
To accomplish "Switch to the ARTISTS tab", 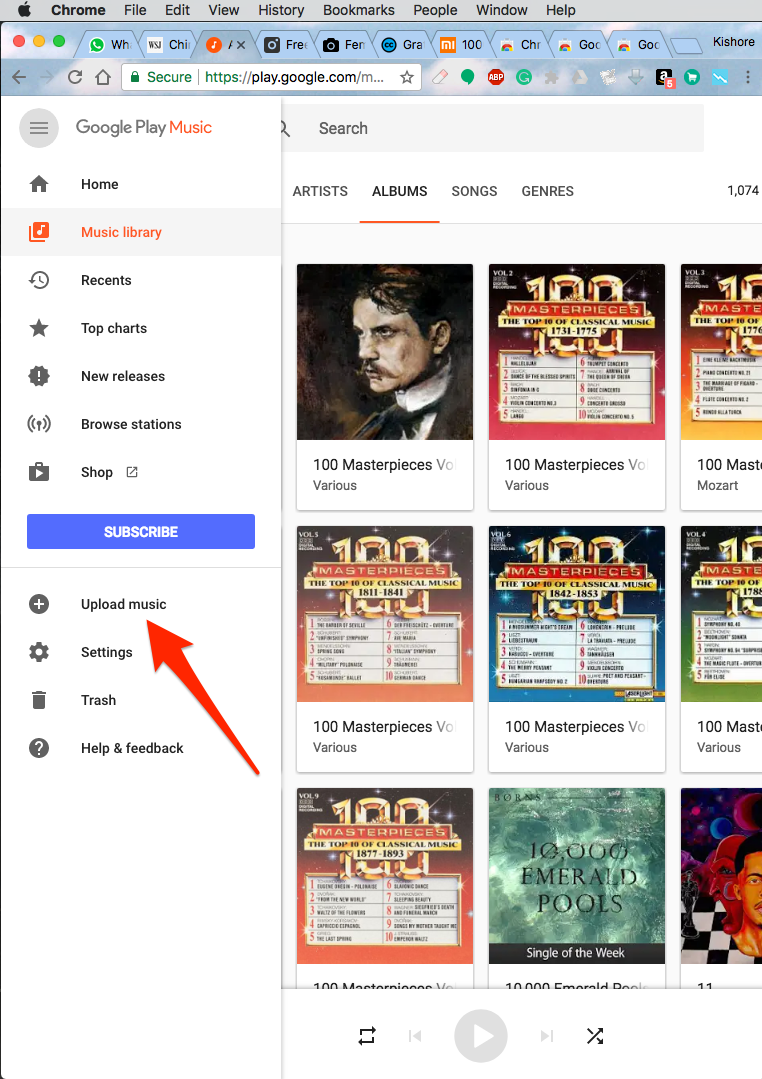I will tap(320, 191).
